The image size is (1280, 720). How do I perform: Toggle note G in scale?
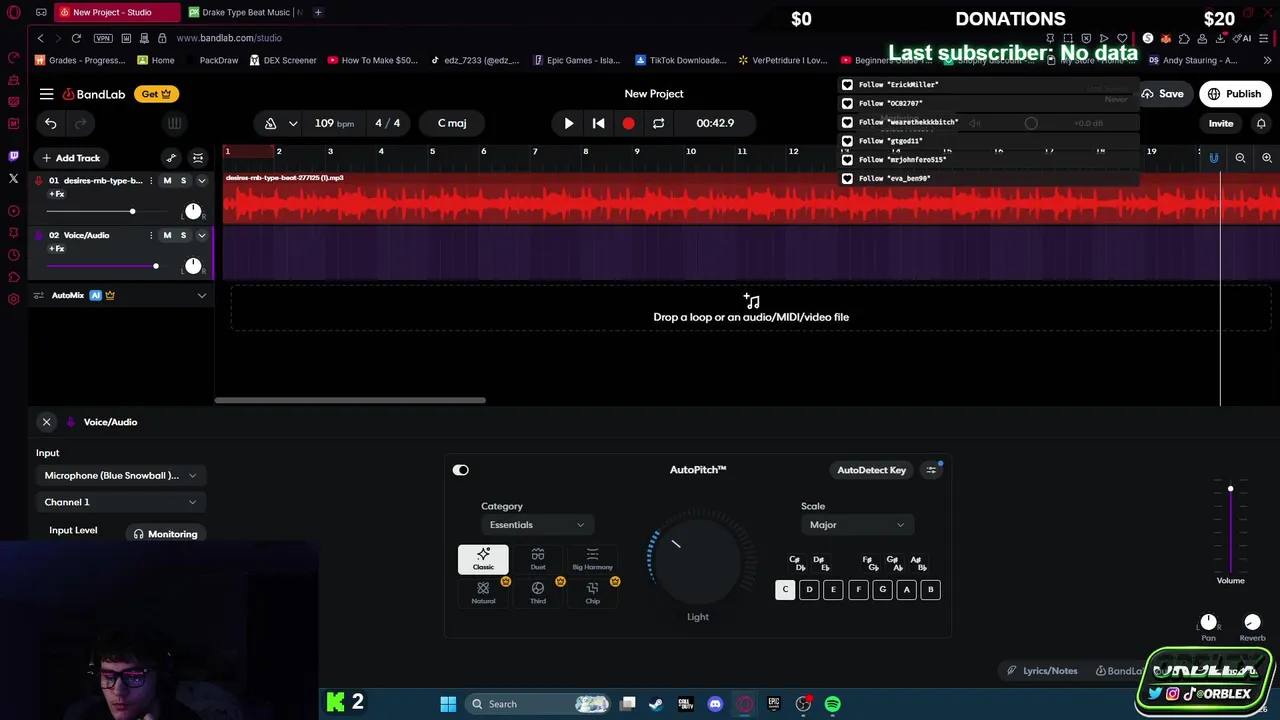pyautogui.click(x=882, y=590)
